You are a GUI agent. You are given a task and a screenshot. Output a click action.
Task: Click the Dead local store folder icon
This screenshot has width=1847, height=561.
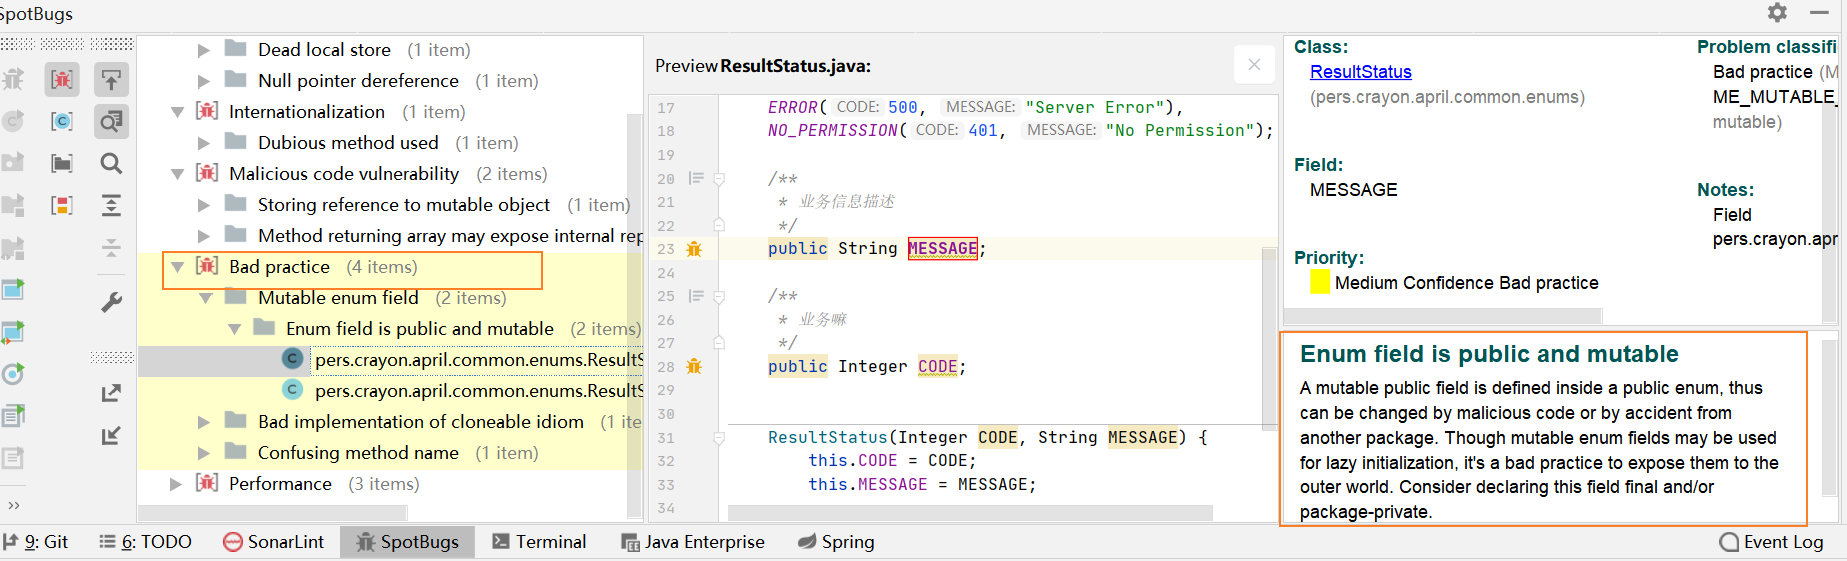(236, 49)
